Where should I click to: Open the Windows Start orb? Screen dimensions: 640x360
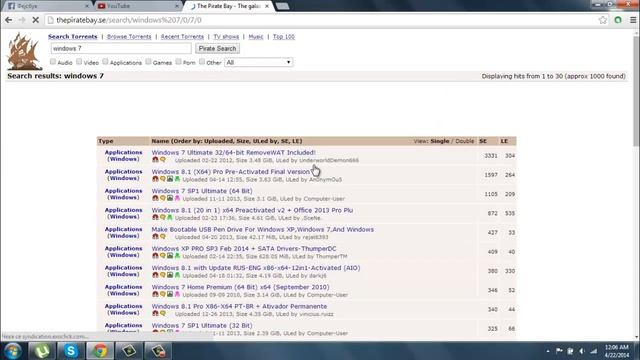click(13, 351)
